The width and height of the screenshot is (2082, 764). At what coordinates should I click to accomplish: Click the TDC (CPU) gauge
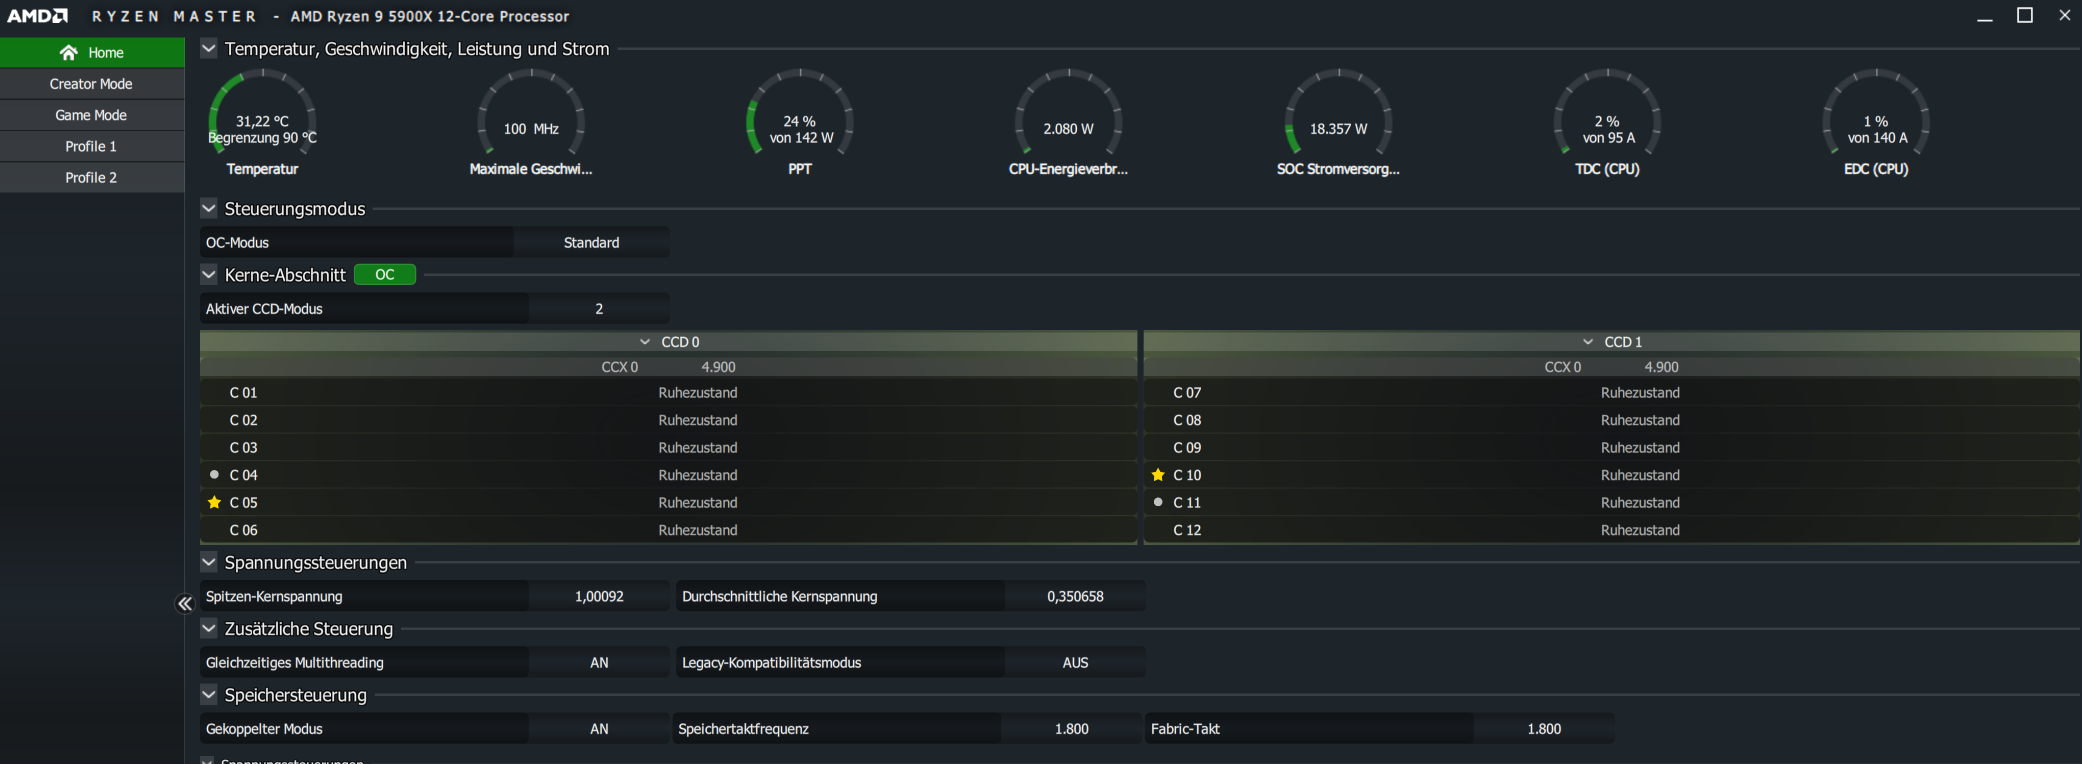(1607, 122)
